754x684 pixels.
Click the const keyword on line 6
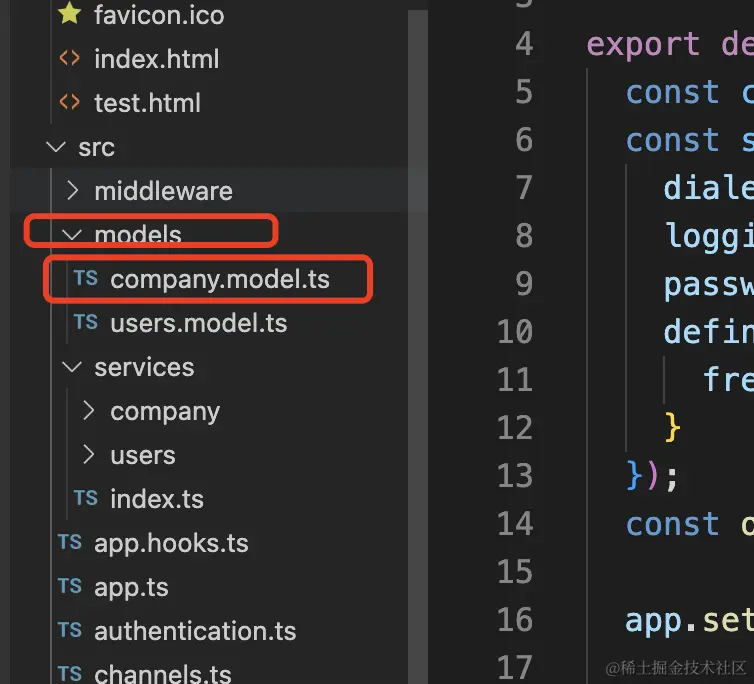(x=672, y=140)
